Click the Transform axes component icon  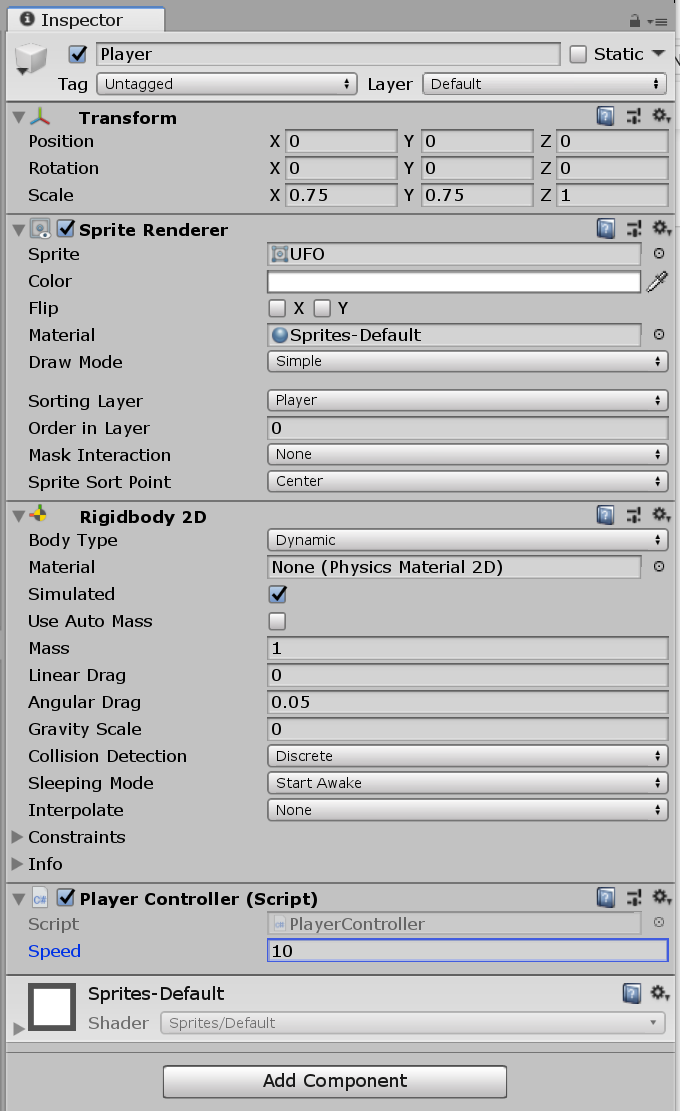click(40, 117)
